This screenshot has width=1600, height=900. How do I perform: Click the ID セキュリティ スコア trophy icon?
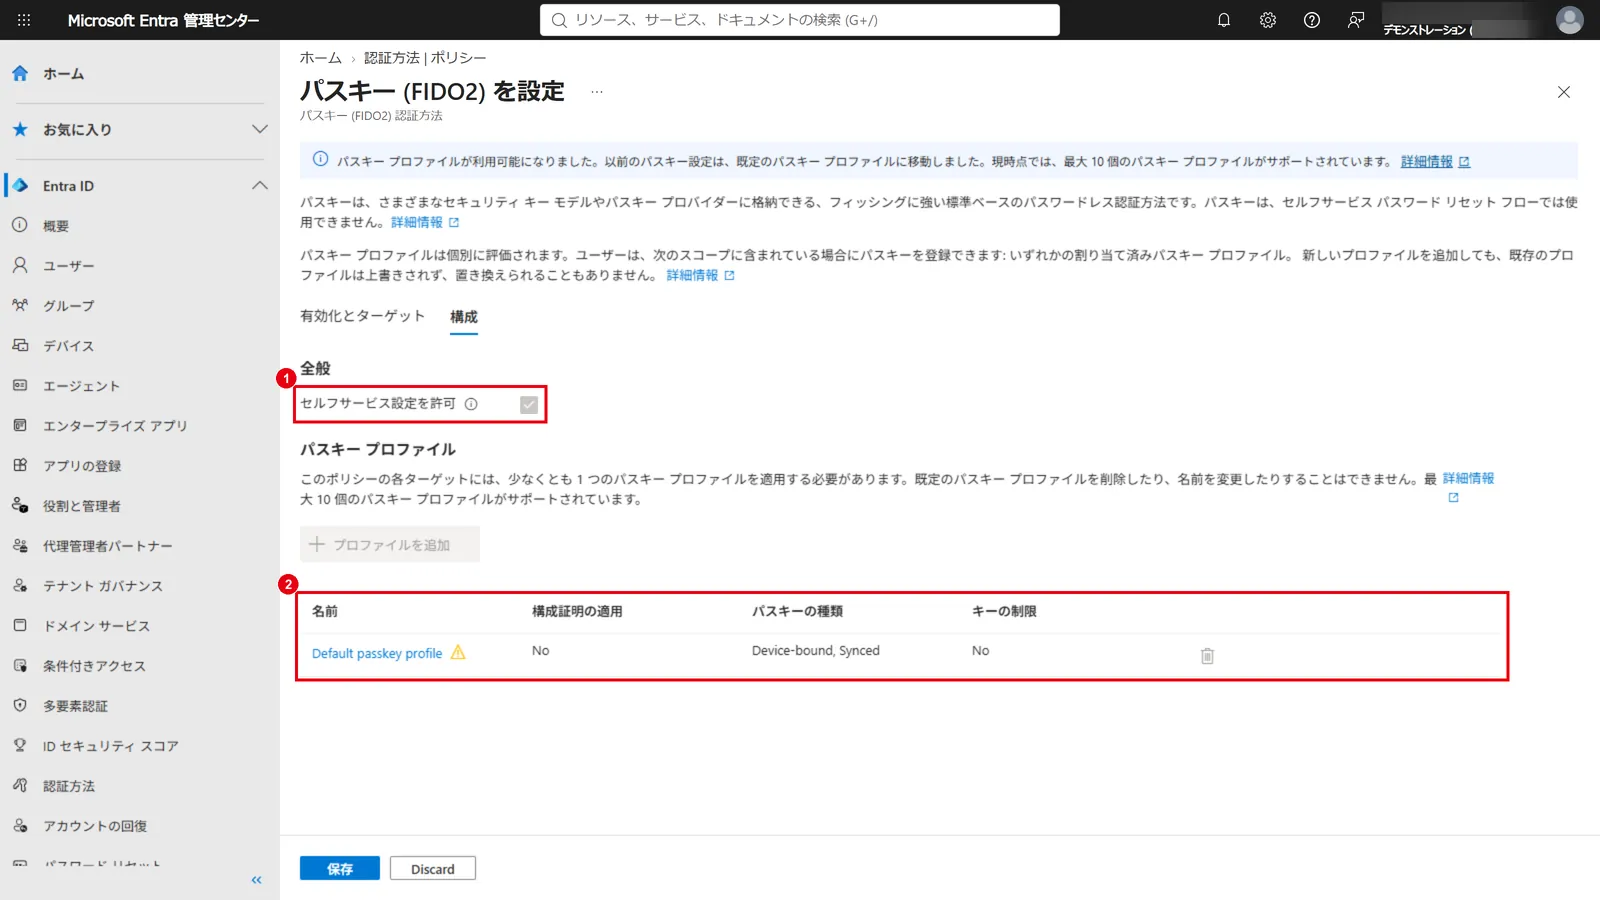[x=20, y=745]
